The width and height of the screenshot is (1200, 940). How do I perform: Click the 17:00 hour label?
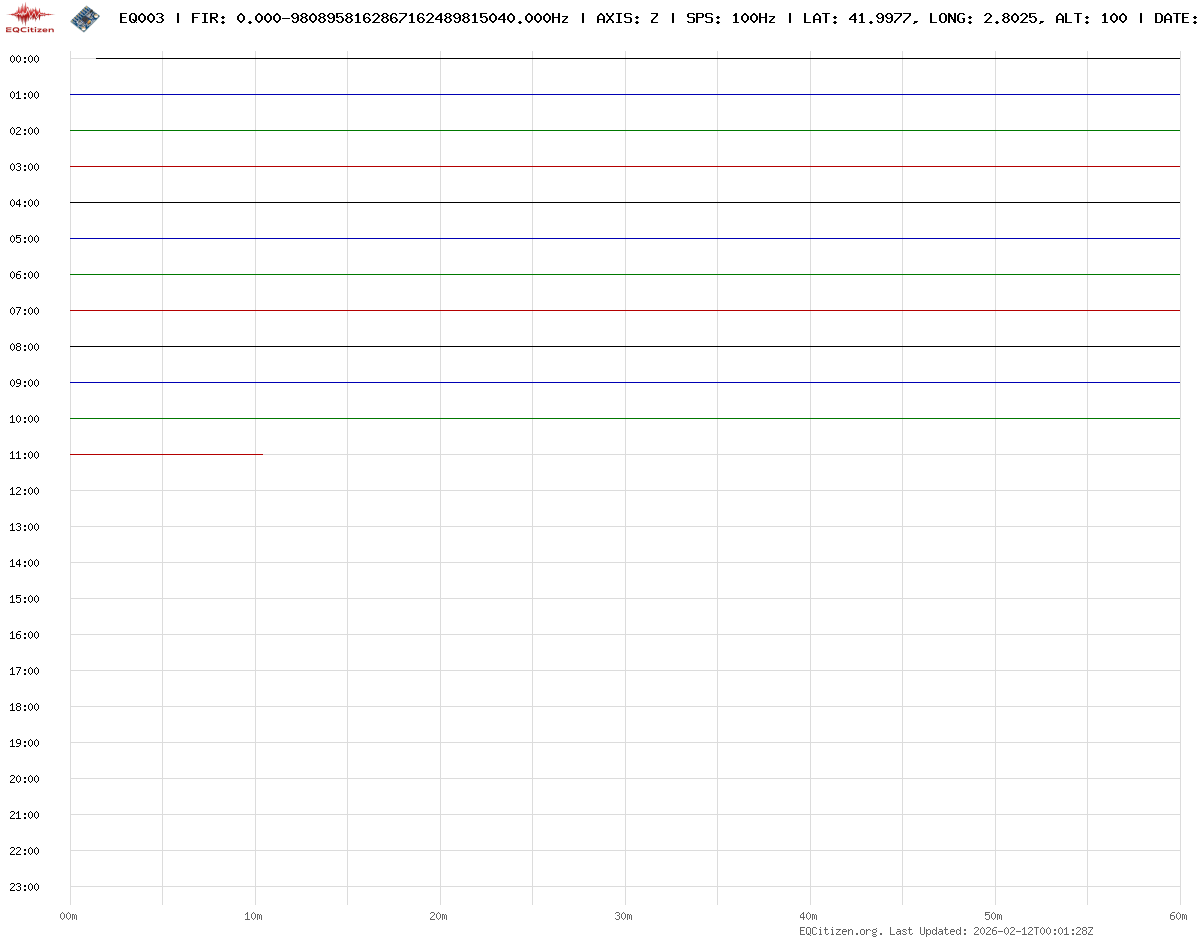click(24, 671)
